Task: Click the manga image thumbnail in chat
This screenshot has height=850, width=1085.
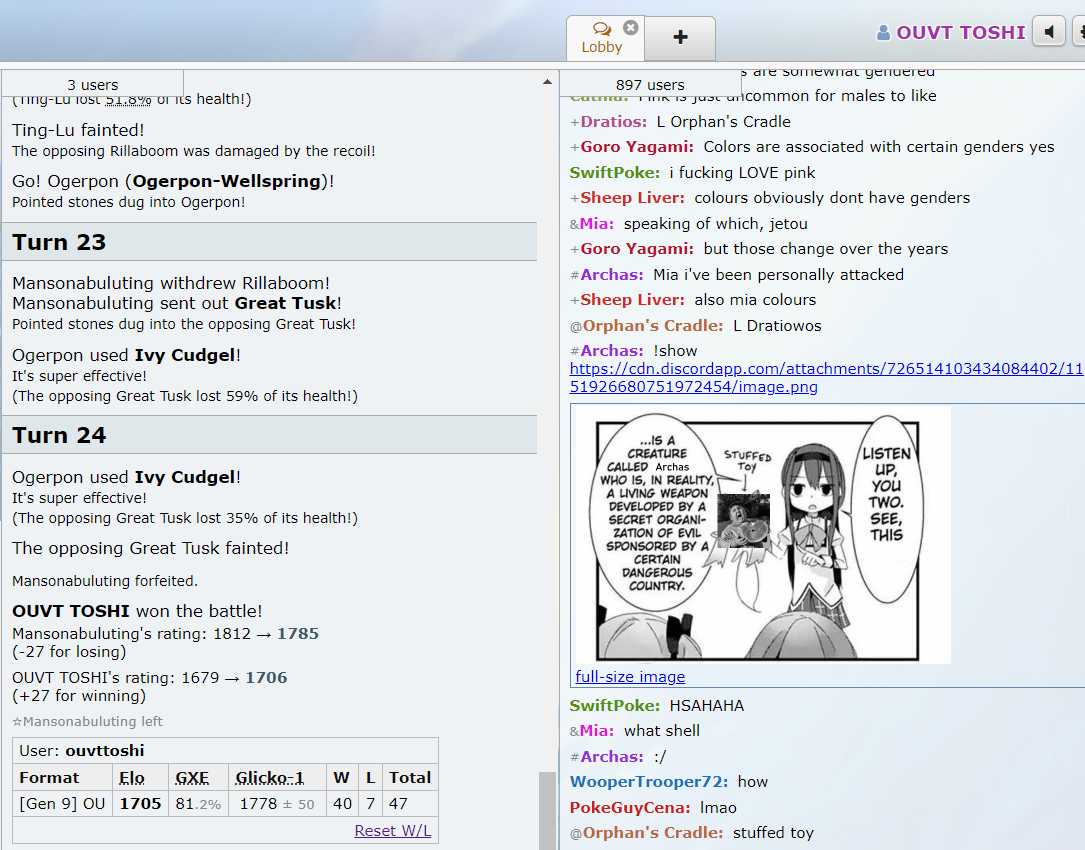Action: (763, 534)
